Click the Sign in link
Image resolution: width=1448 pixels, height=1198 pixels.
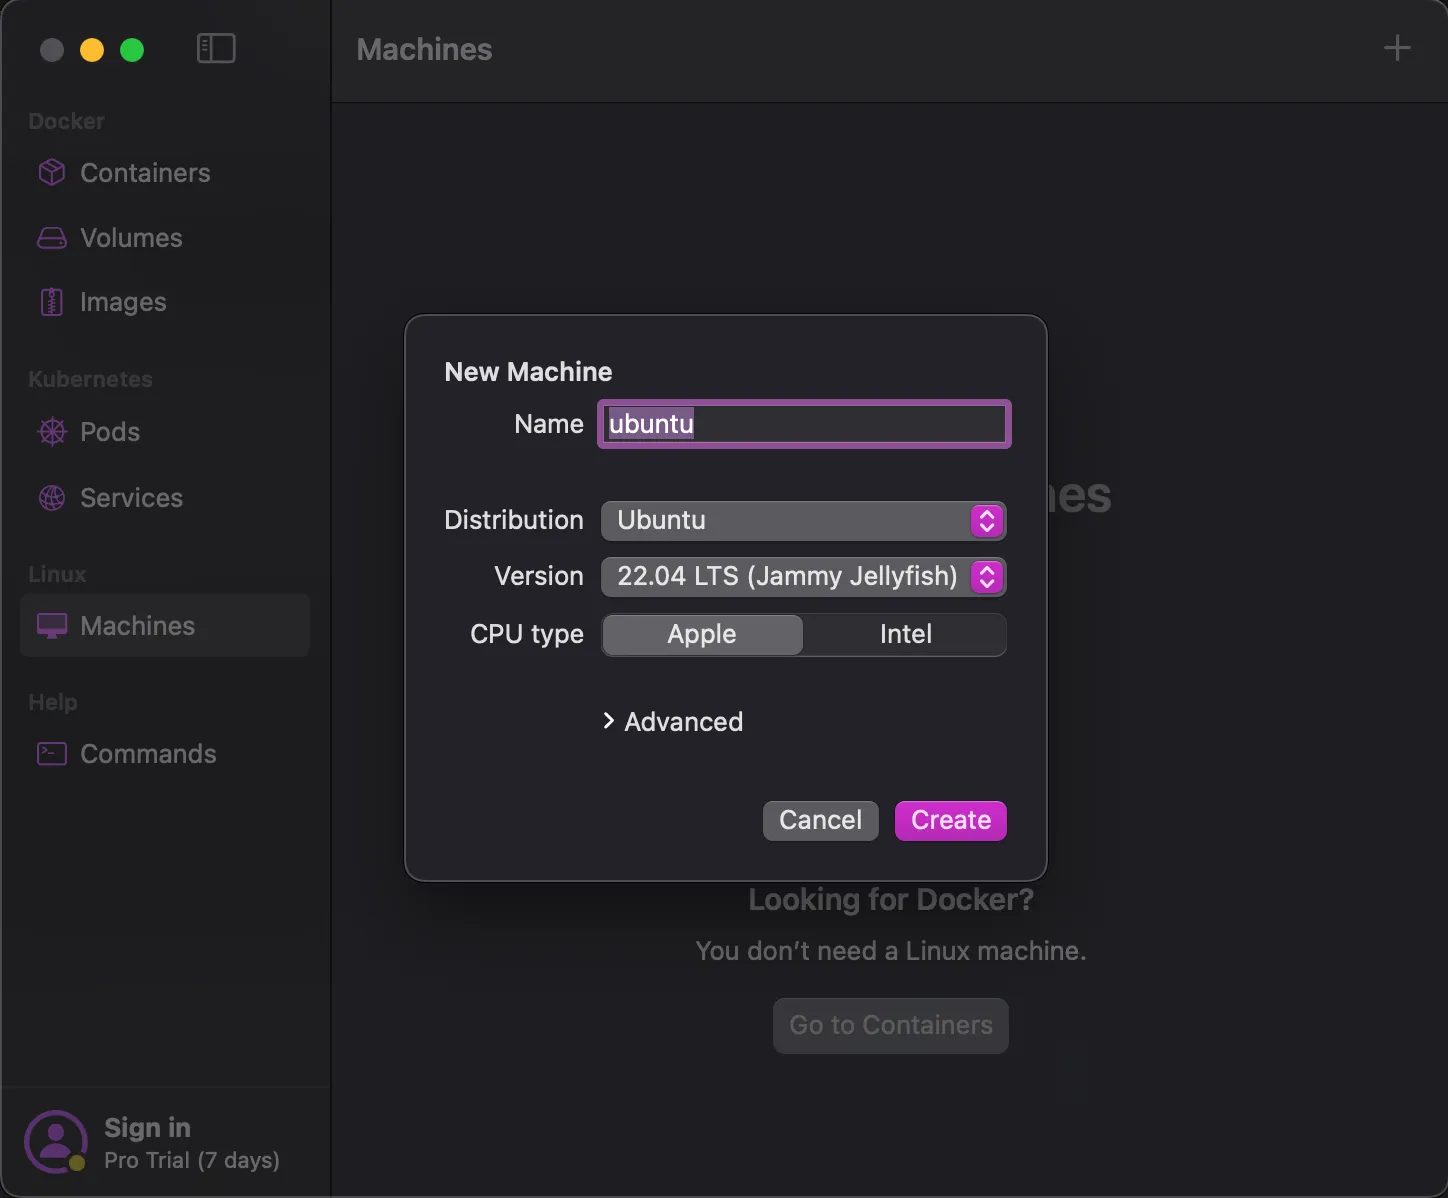pyautogui.click(x=147, y=1128)
